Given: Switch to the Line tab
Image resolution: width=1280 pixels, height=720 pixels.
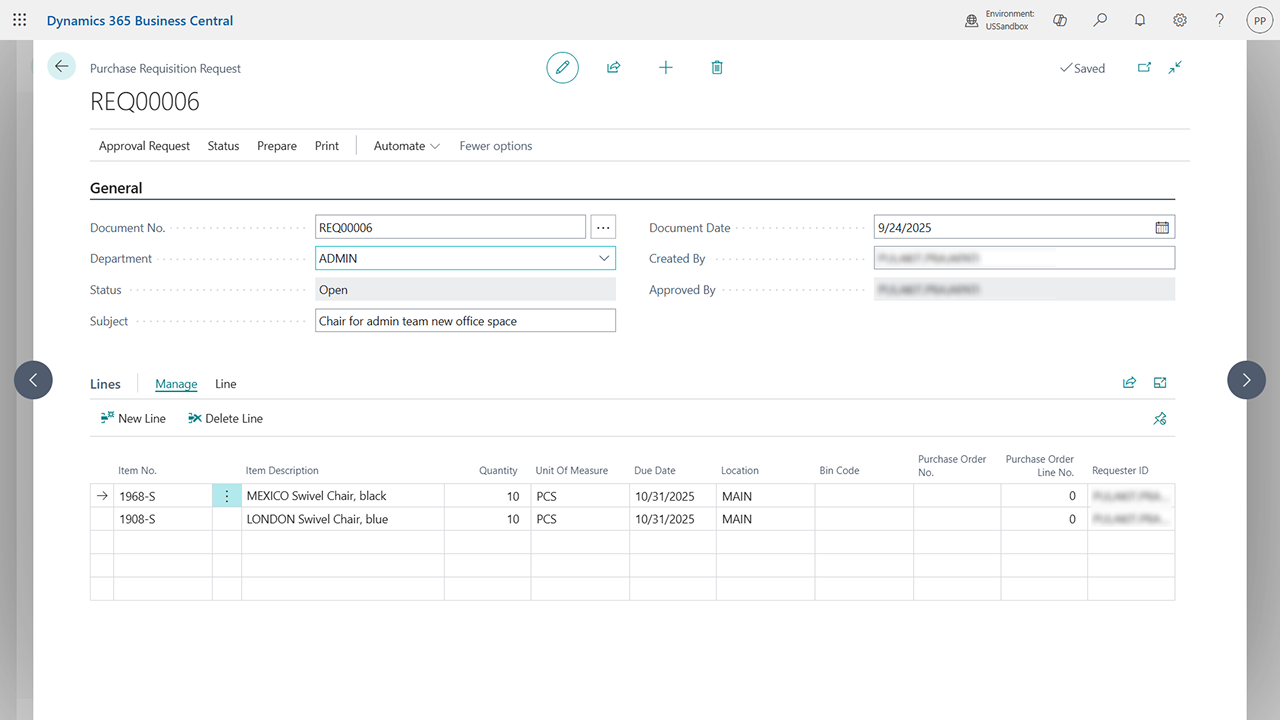Looking at the screenshot, I should (226, 384).
